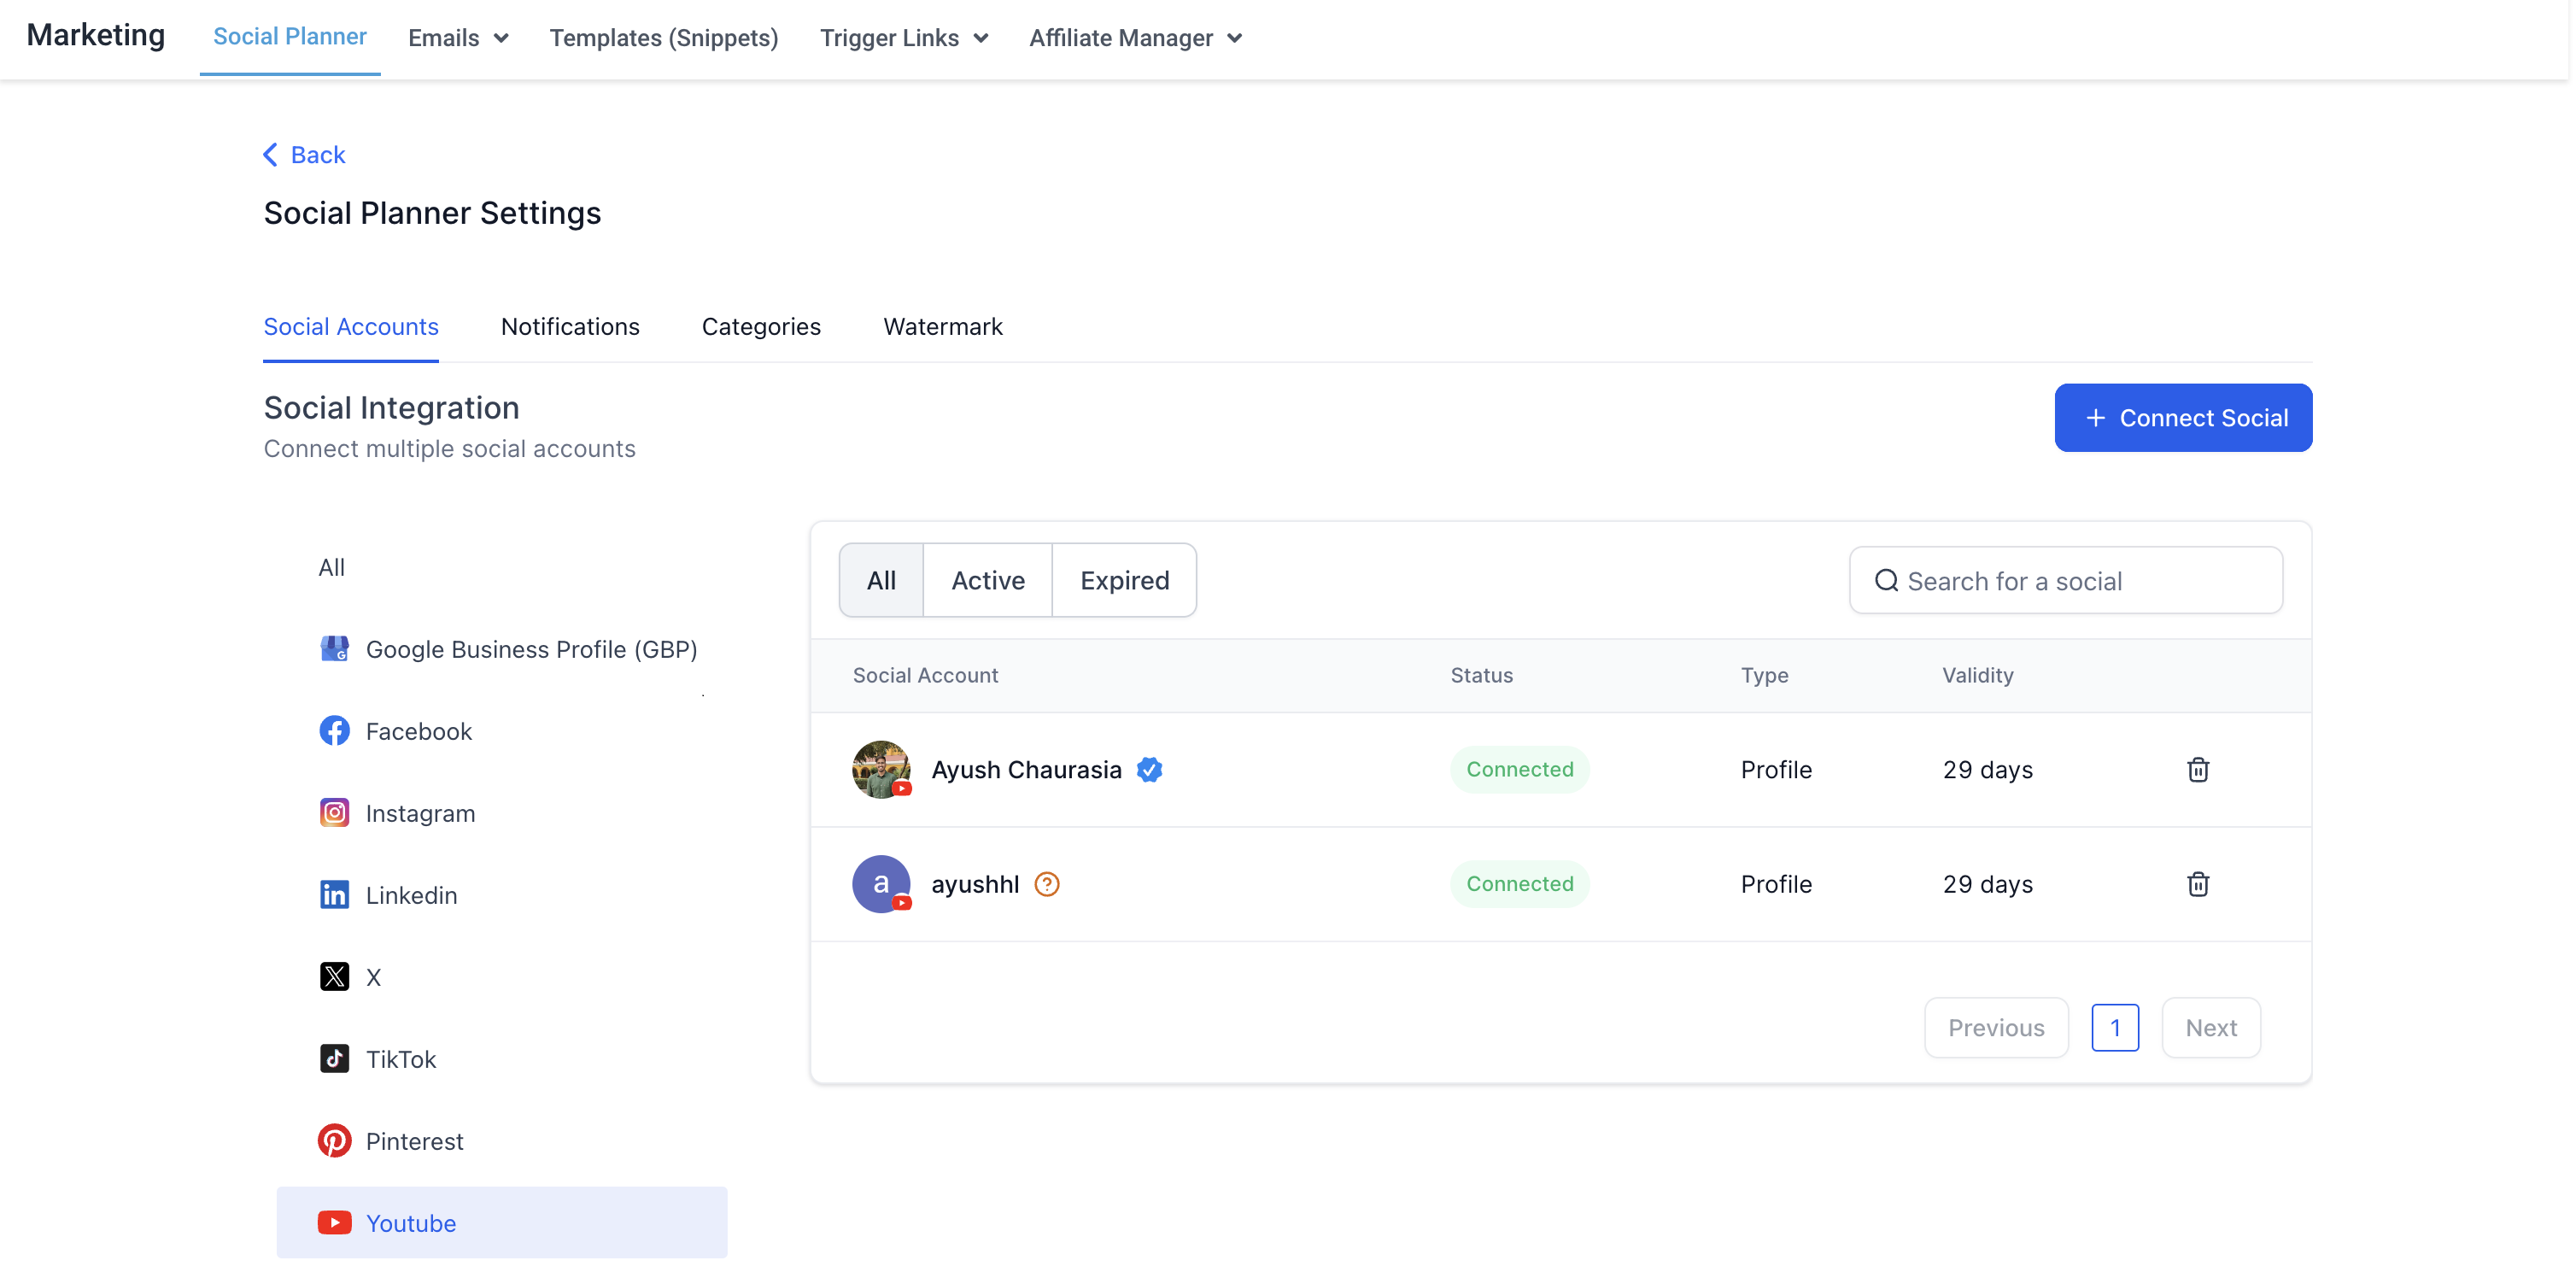Click Connected status for Ayush Chaurasia

1520,770
